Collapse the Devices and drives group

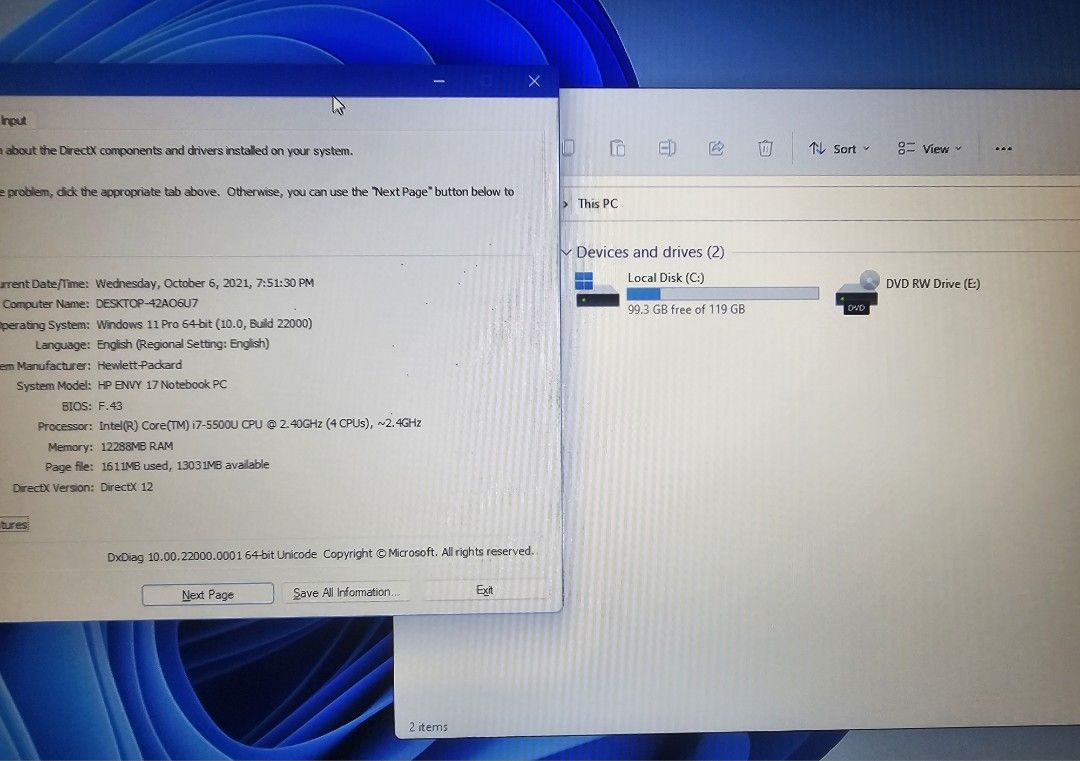tap(566, 252)
